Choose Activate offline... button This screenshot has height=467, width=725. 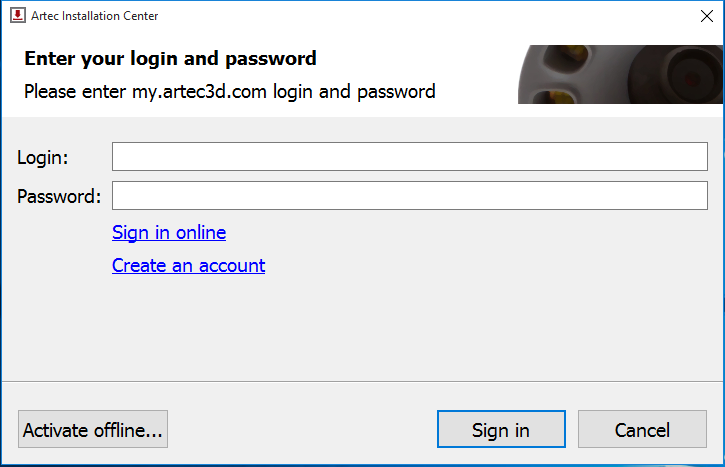coord(93,429)
